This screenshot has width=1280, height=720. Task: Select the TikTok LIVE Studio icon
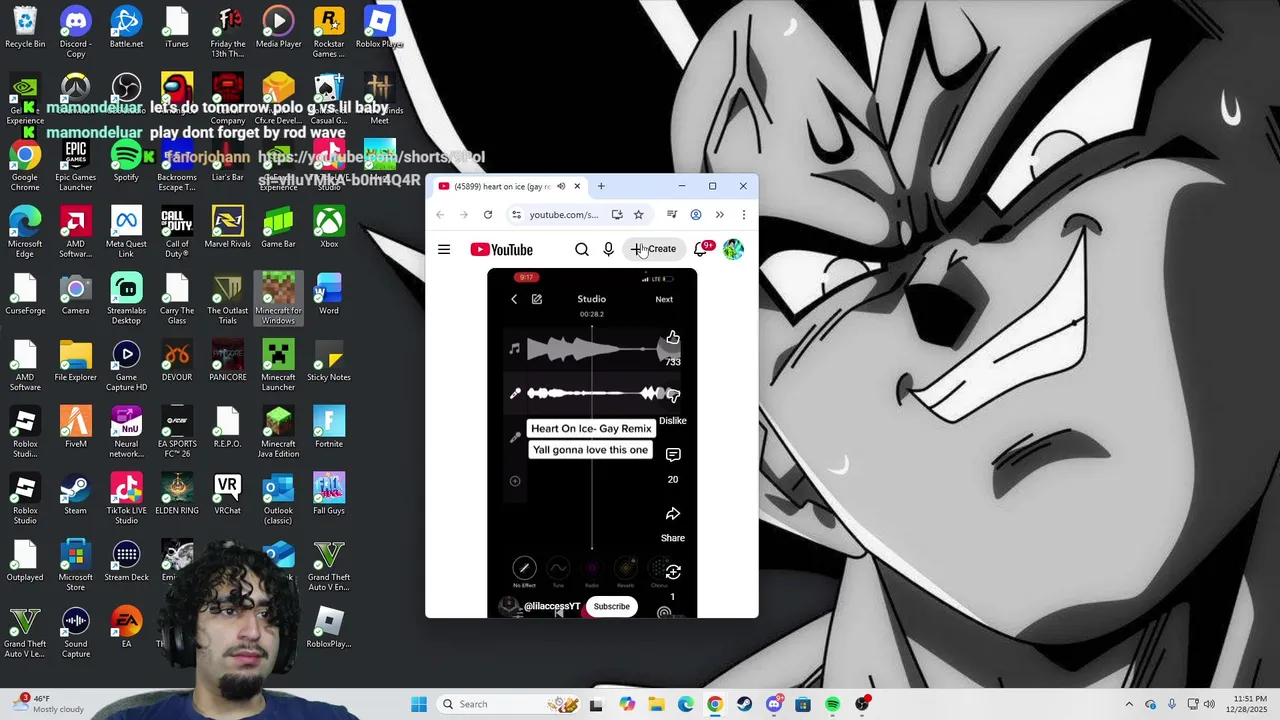coord(126,499)
